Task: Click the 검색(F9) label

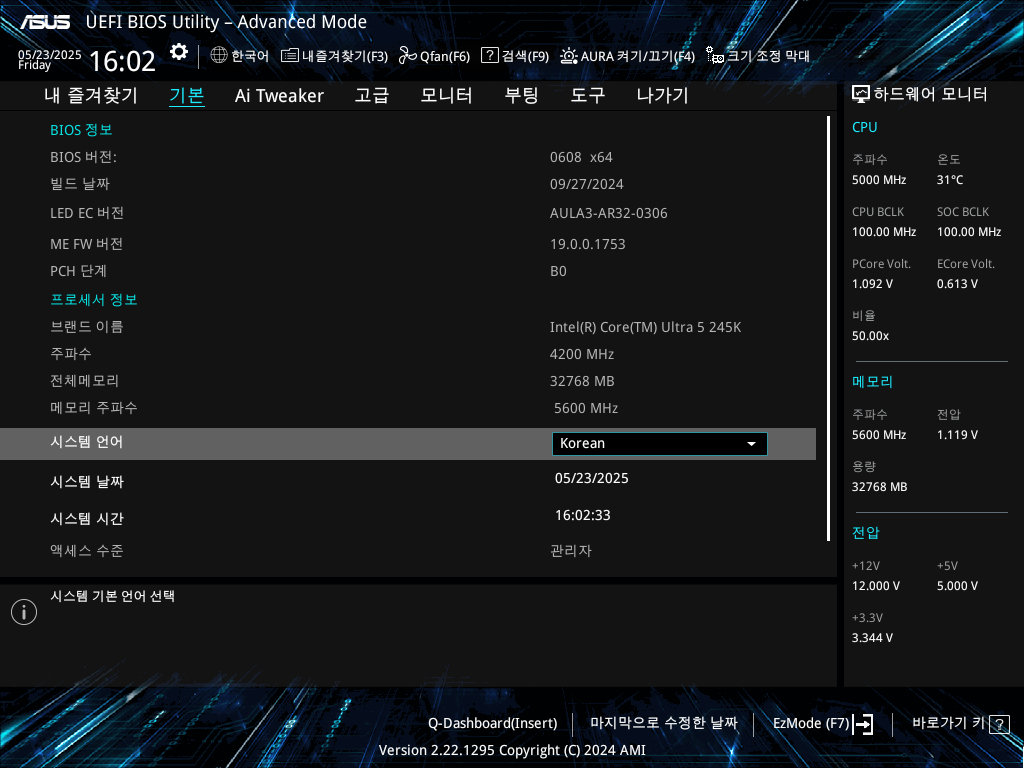Action: [x=525, y=56]
